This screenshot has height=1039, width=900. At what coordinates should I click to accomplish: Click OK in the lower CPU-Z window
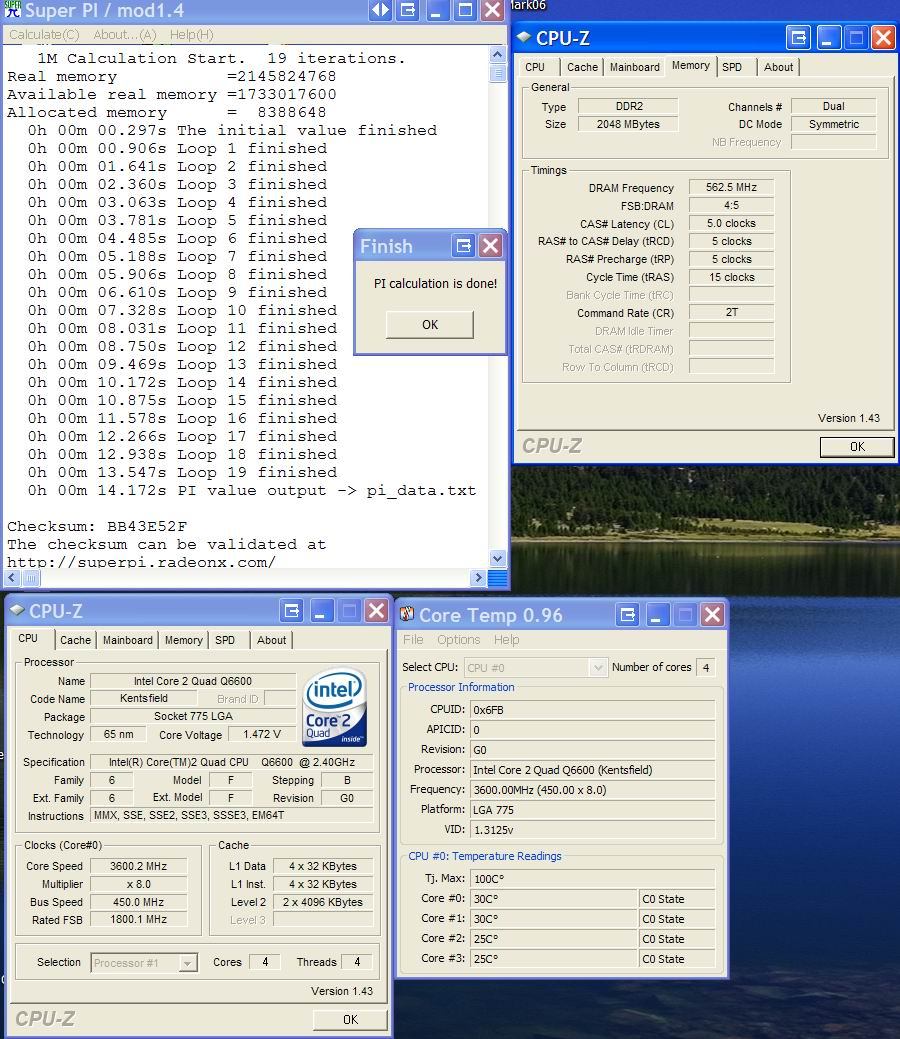pos(350,1019)
